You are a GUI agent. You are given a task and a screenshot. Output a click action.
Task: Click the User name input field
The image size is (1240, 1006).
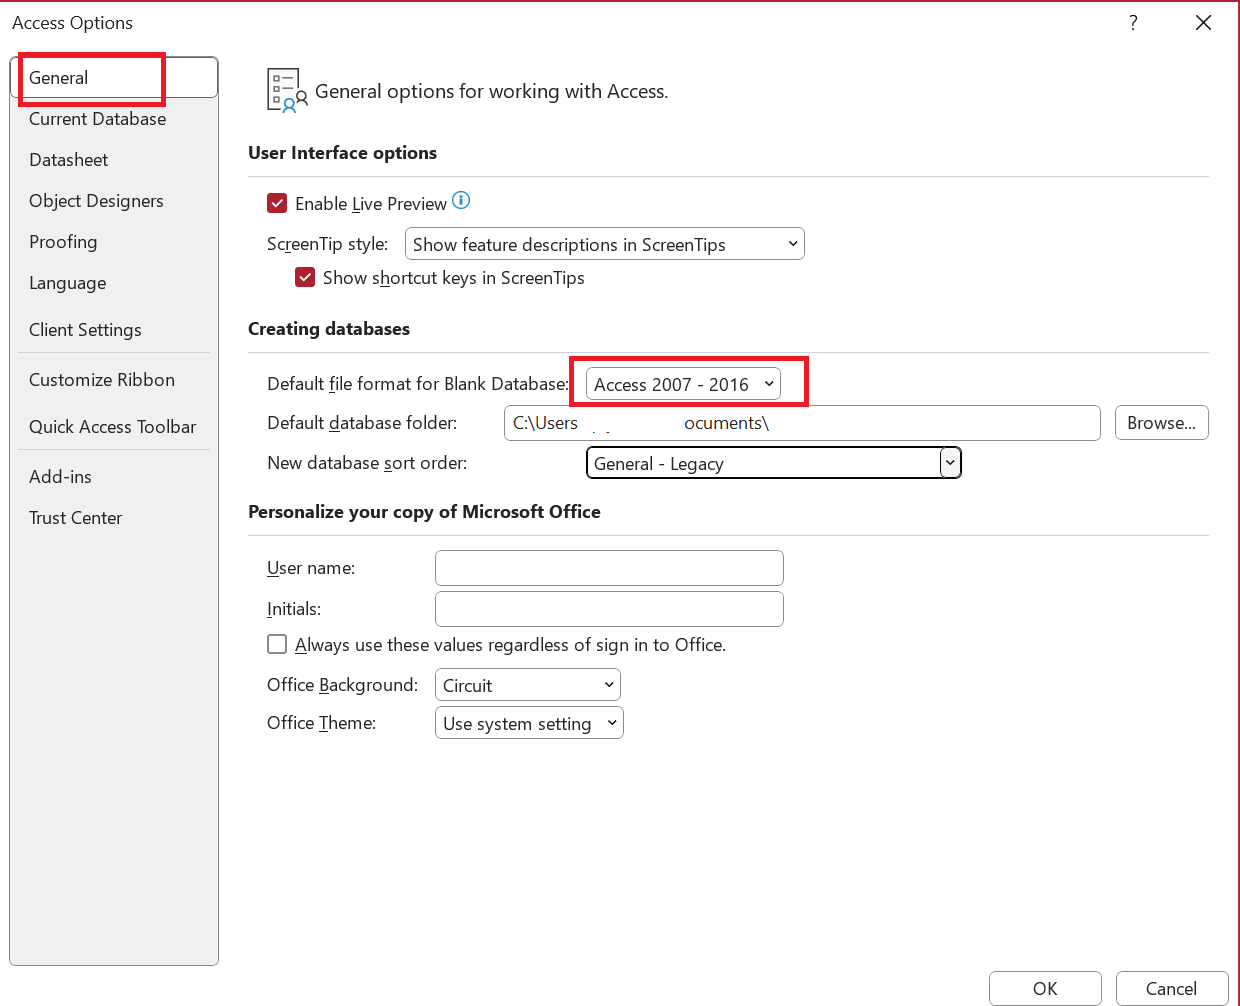(609, 568)
